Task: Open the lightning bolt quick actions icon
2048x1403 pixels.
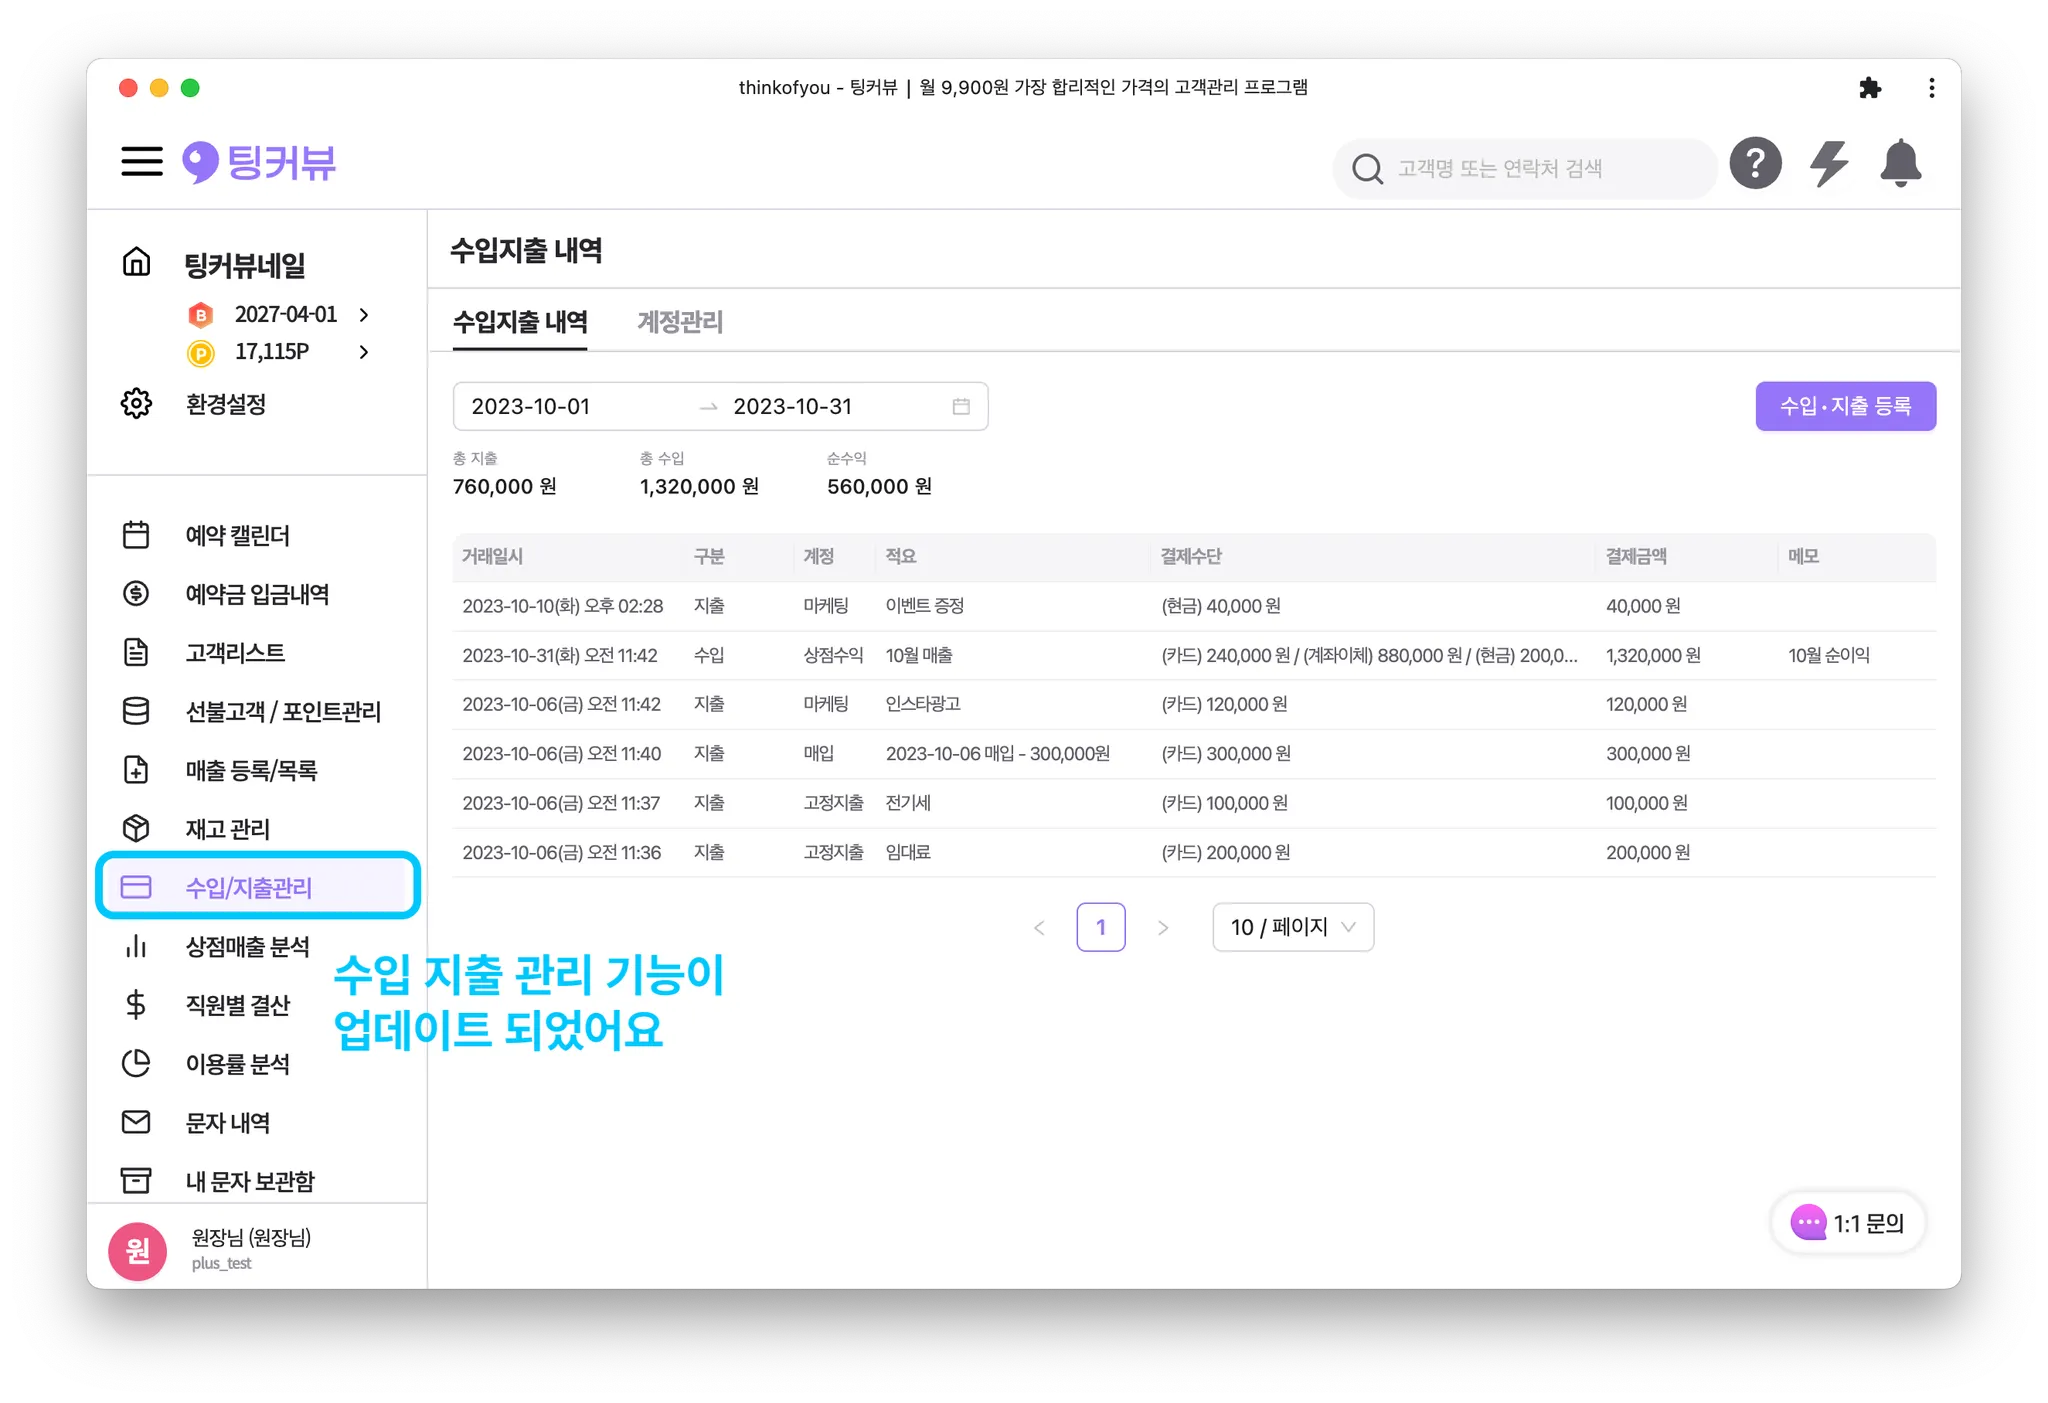Action: point(1829,164)
